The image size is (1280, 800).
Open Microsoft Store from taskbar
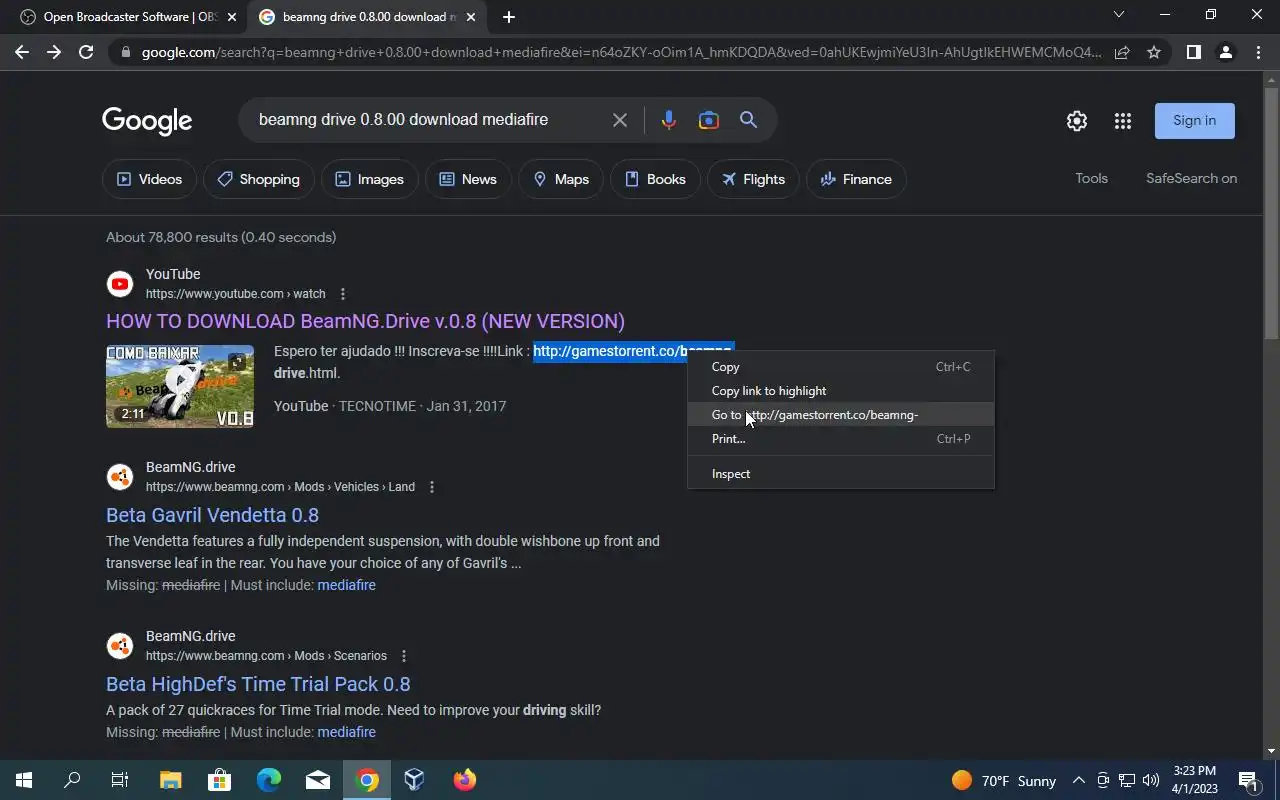click(219, 780)
